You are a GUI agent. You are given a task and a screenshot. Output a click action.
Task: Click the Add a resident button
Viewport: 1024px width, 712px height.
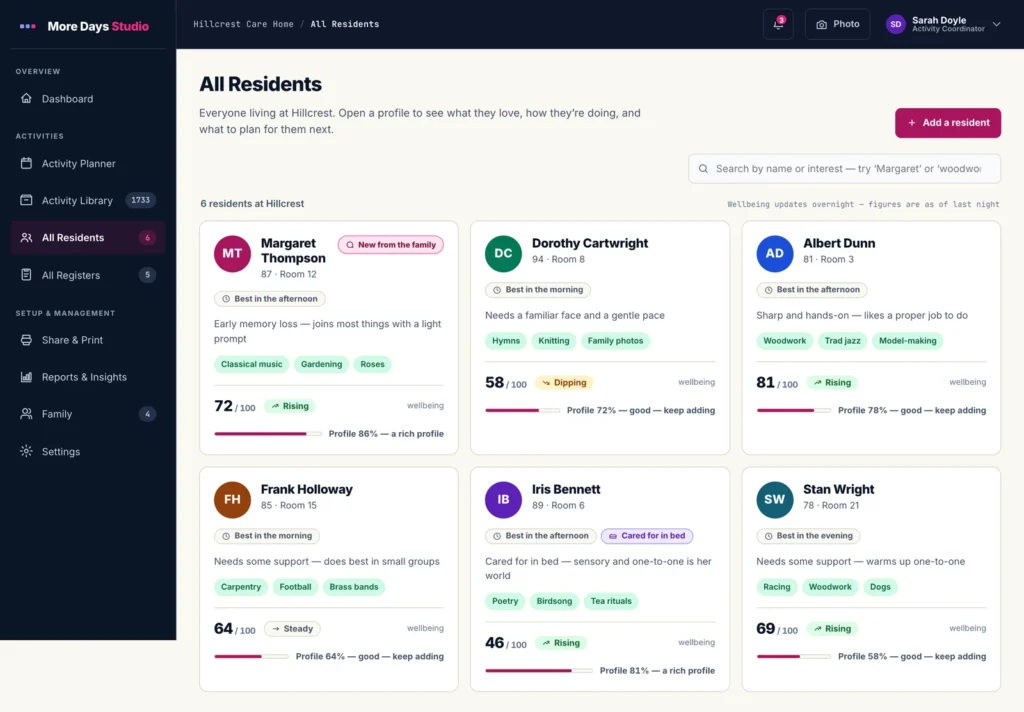tap(948, 123)
